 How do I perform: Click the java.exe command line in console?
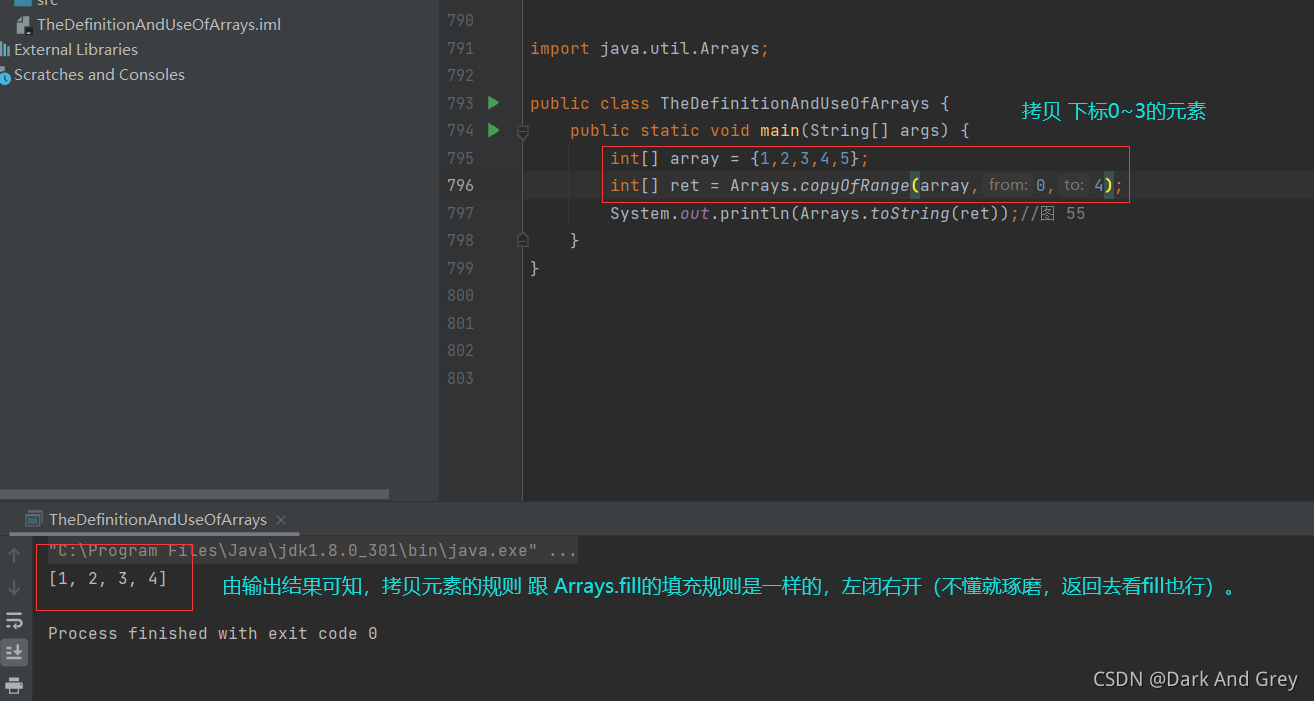[312, 551]
